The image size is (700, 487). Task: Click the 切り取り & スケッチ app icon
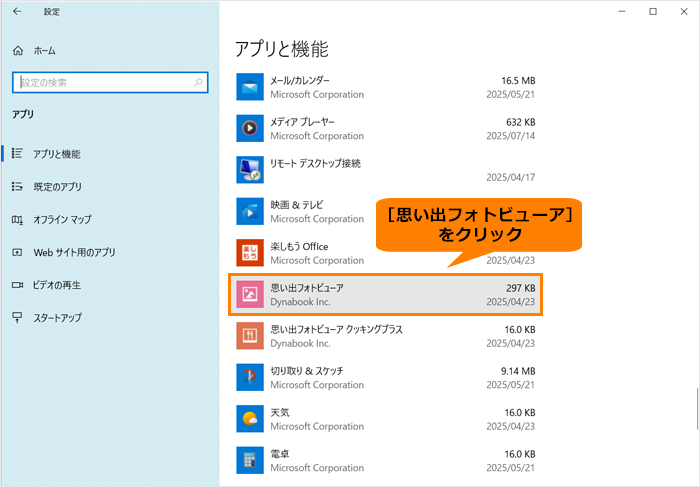pos(250,378)
